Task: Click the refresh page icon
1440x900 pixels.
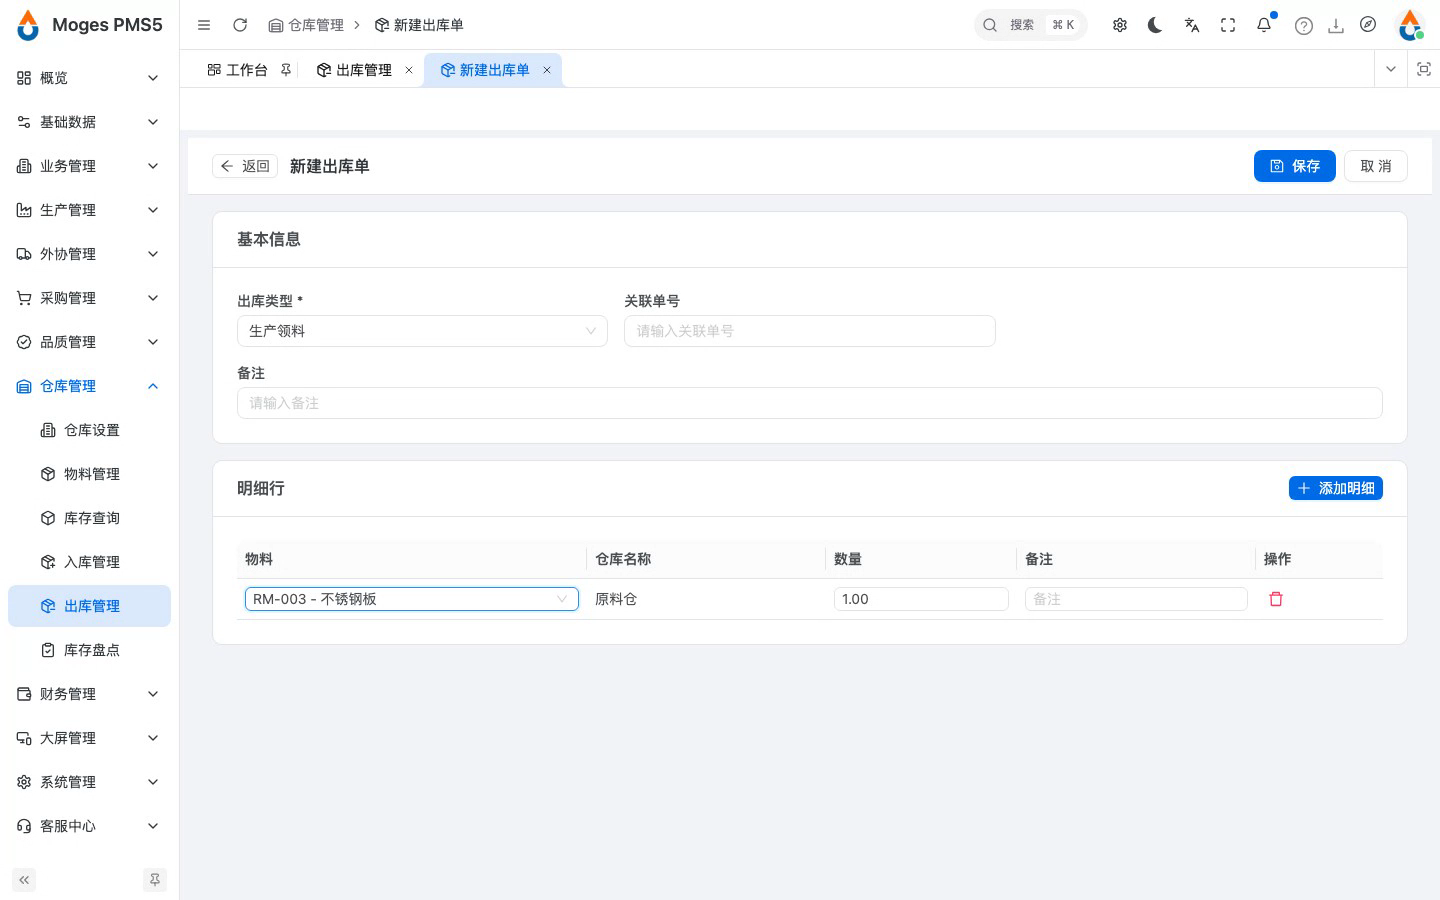Action: click(240, 25)
